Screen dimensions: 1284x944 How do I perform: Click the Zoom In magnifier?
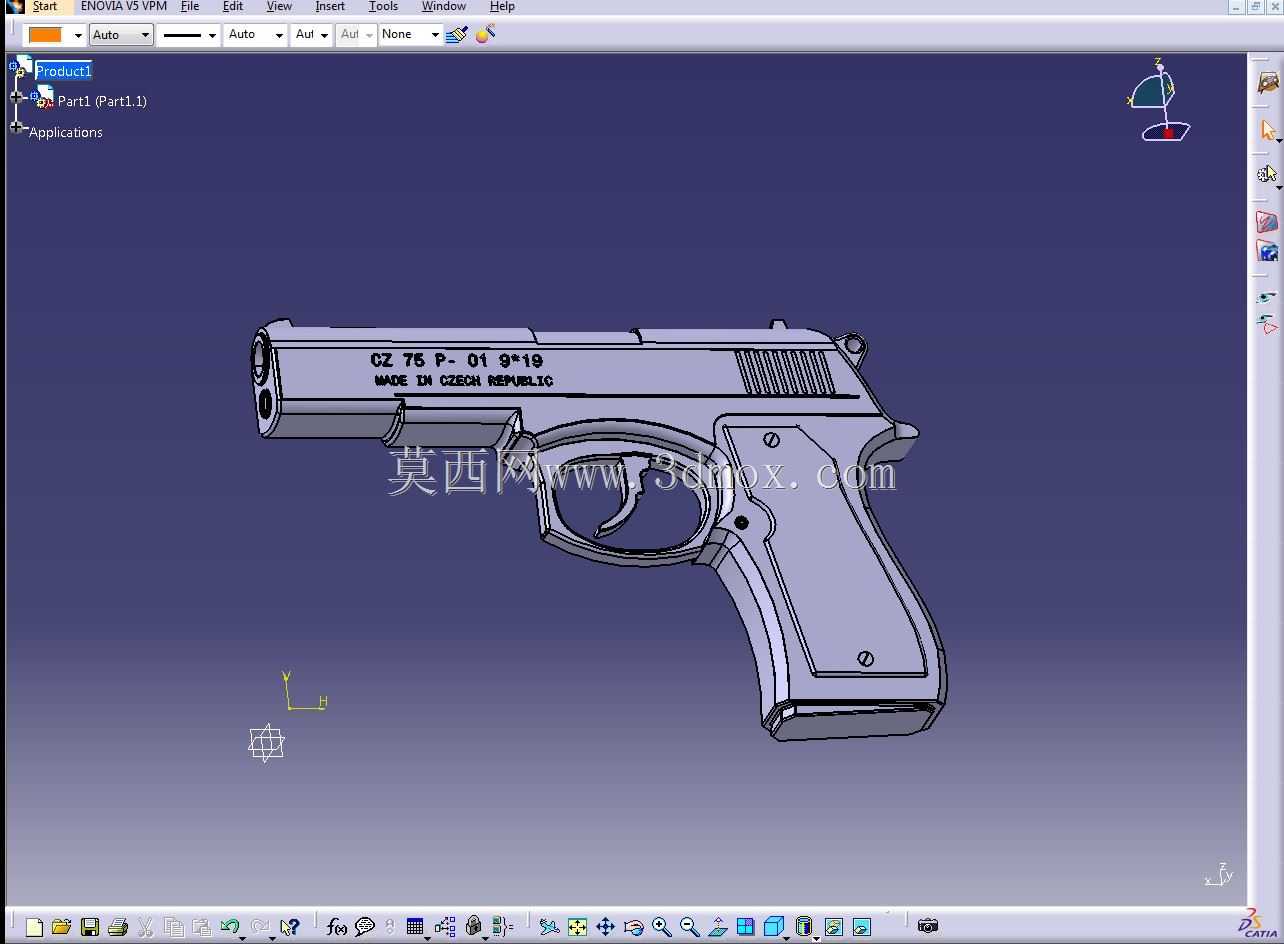(661, 927)
